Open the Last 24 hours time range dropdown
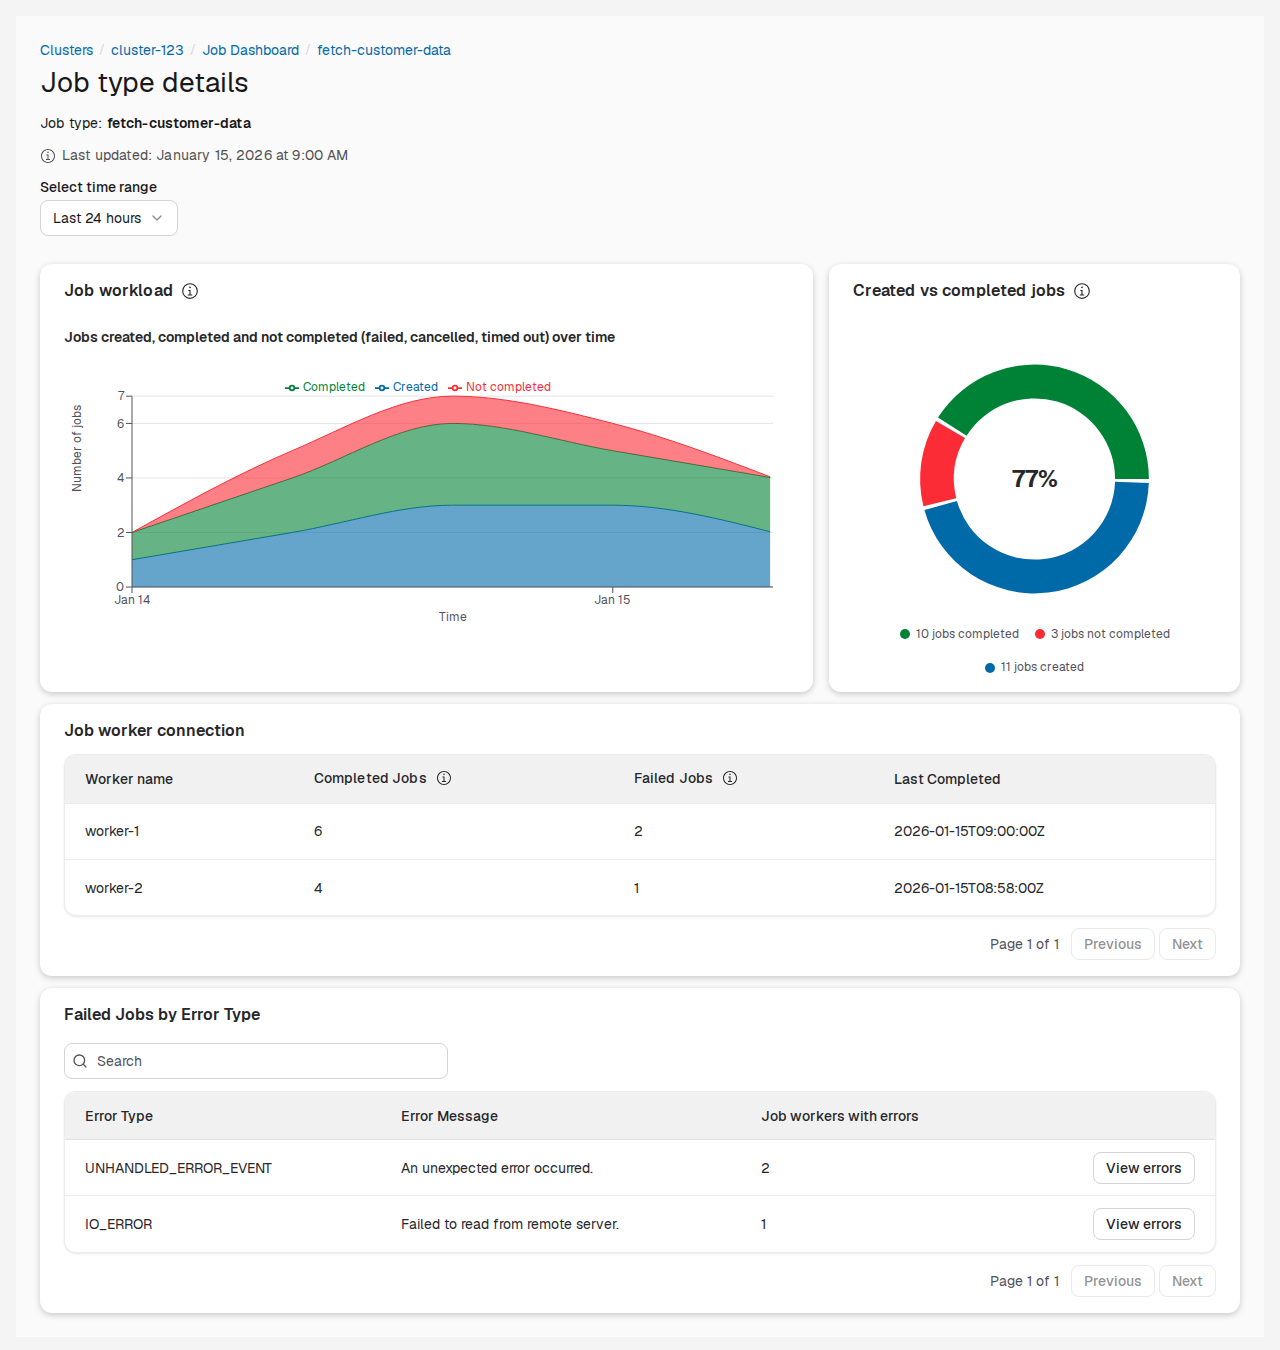1280x1350 pixels. click(109, 218)
